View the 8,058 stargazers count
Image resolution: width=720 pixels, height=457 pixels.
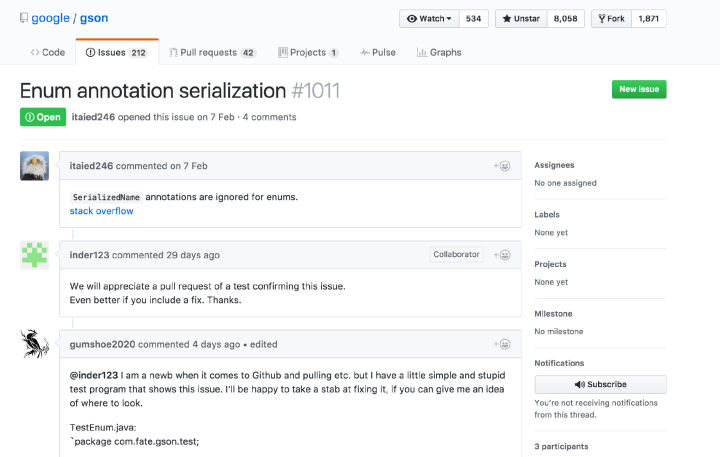click(x=566, y=18)
